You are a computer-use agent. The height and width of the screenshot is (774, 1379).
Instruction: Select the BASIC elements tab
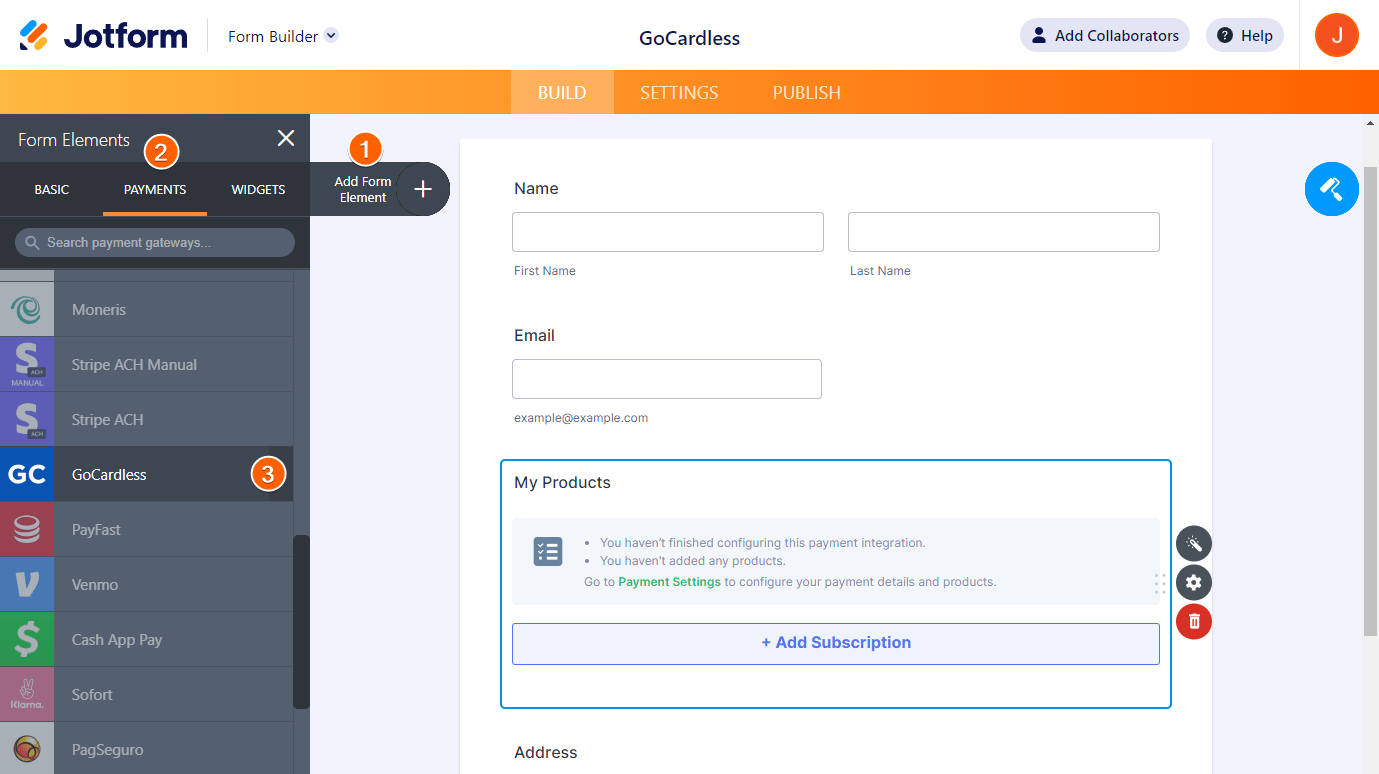click(x=52, y=189)
